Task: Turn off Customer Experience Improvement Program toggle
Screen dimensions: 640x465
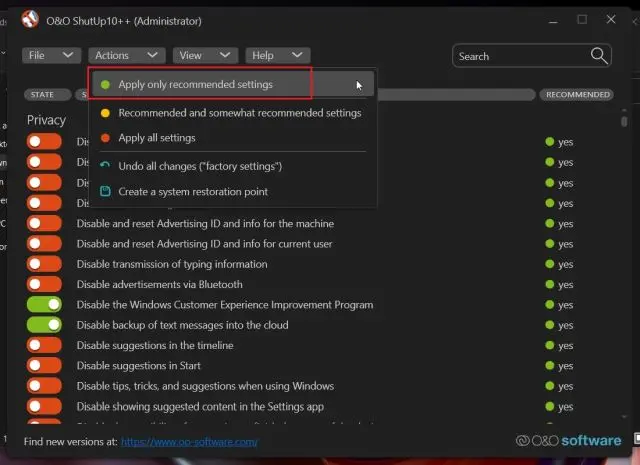Action: click(x=44, y=305)
